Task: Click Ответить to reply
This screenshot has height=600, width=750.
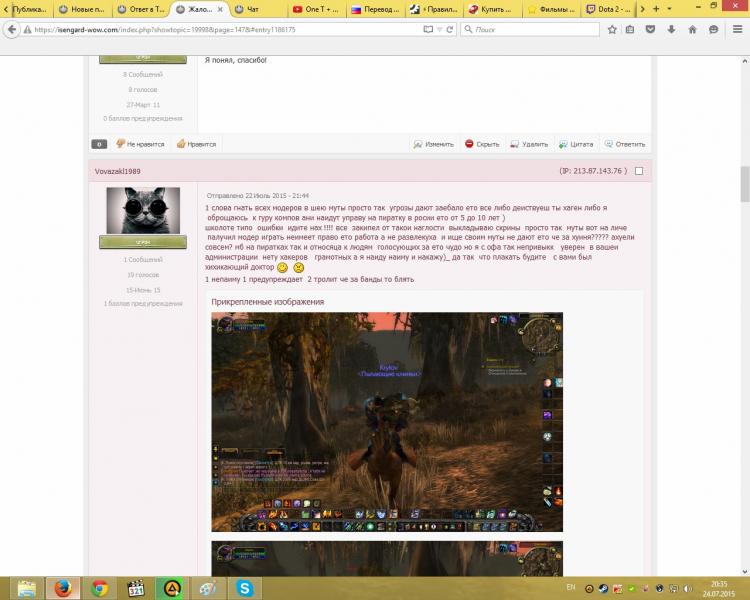Action: pos(625,144)
